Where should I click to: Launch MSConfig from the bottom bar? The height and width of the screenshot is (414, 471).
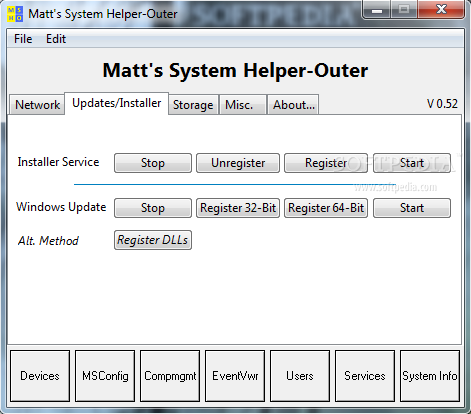[105, 376]
